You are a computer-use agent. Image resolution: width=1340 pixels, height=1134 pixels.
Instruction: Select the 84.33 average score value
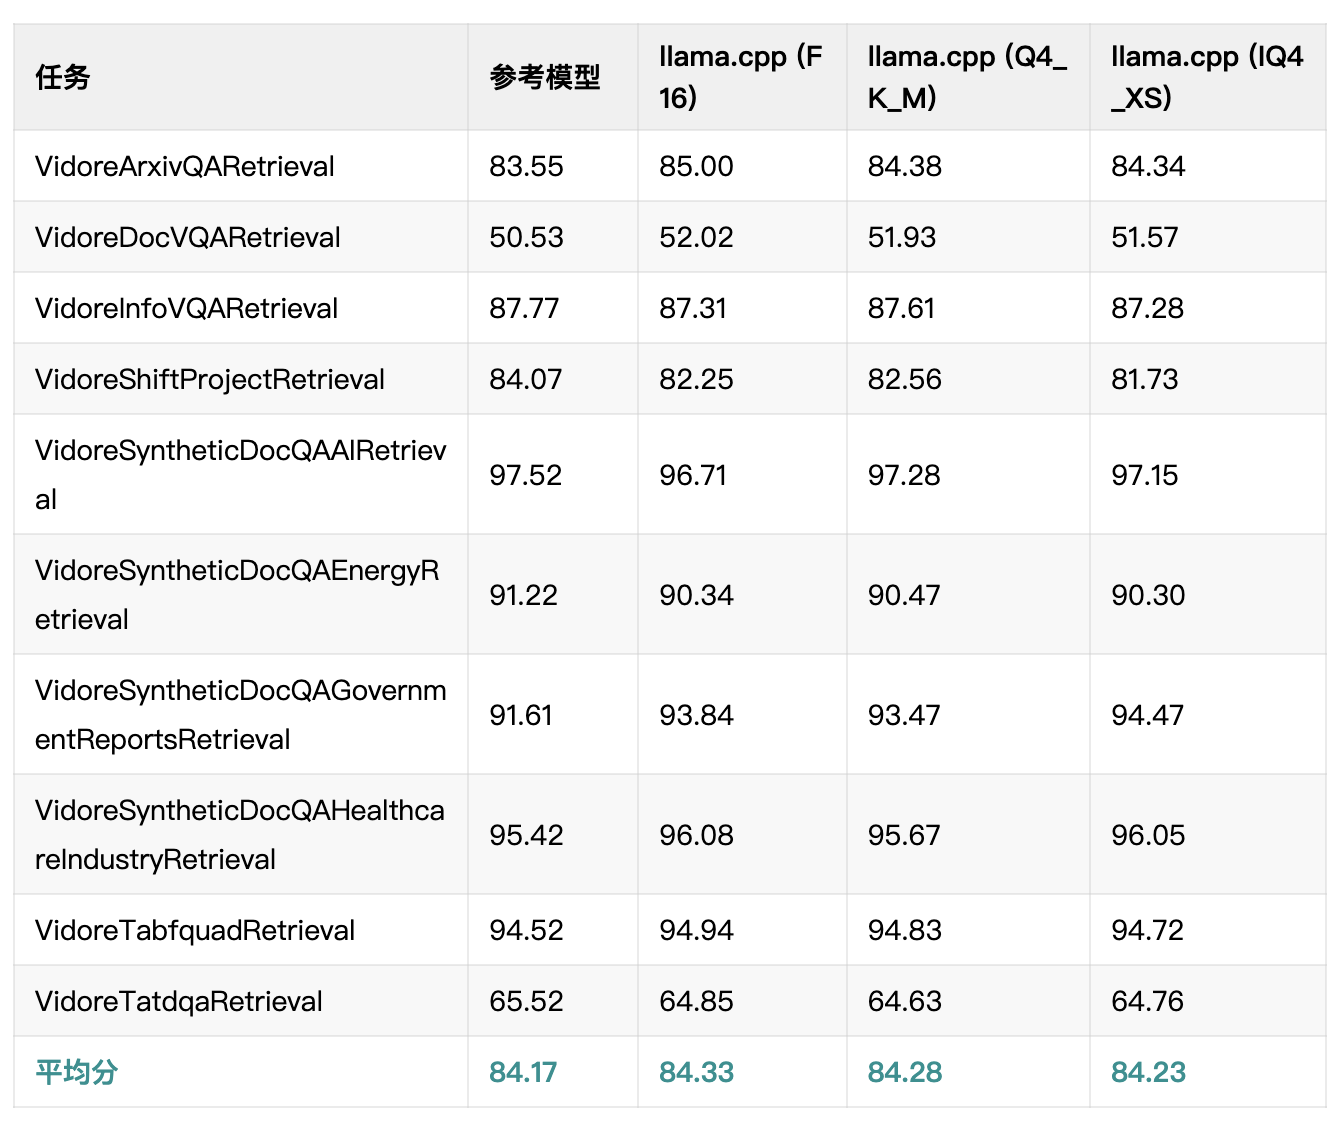pos(696,1072)
